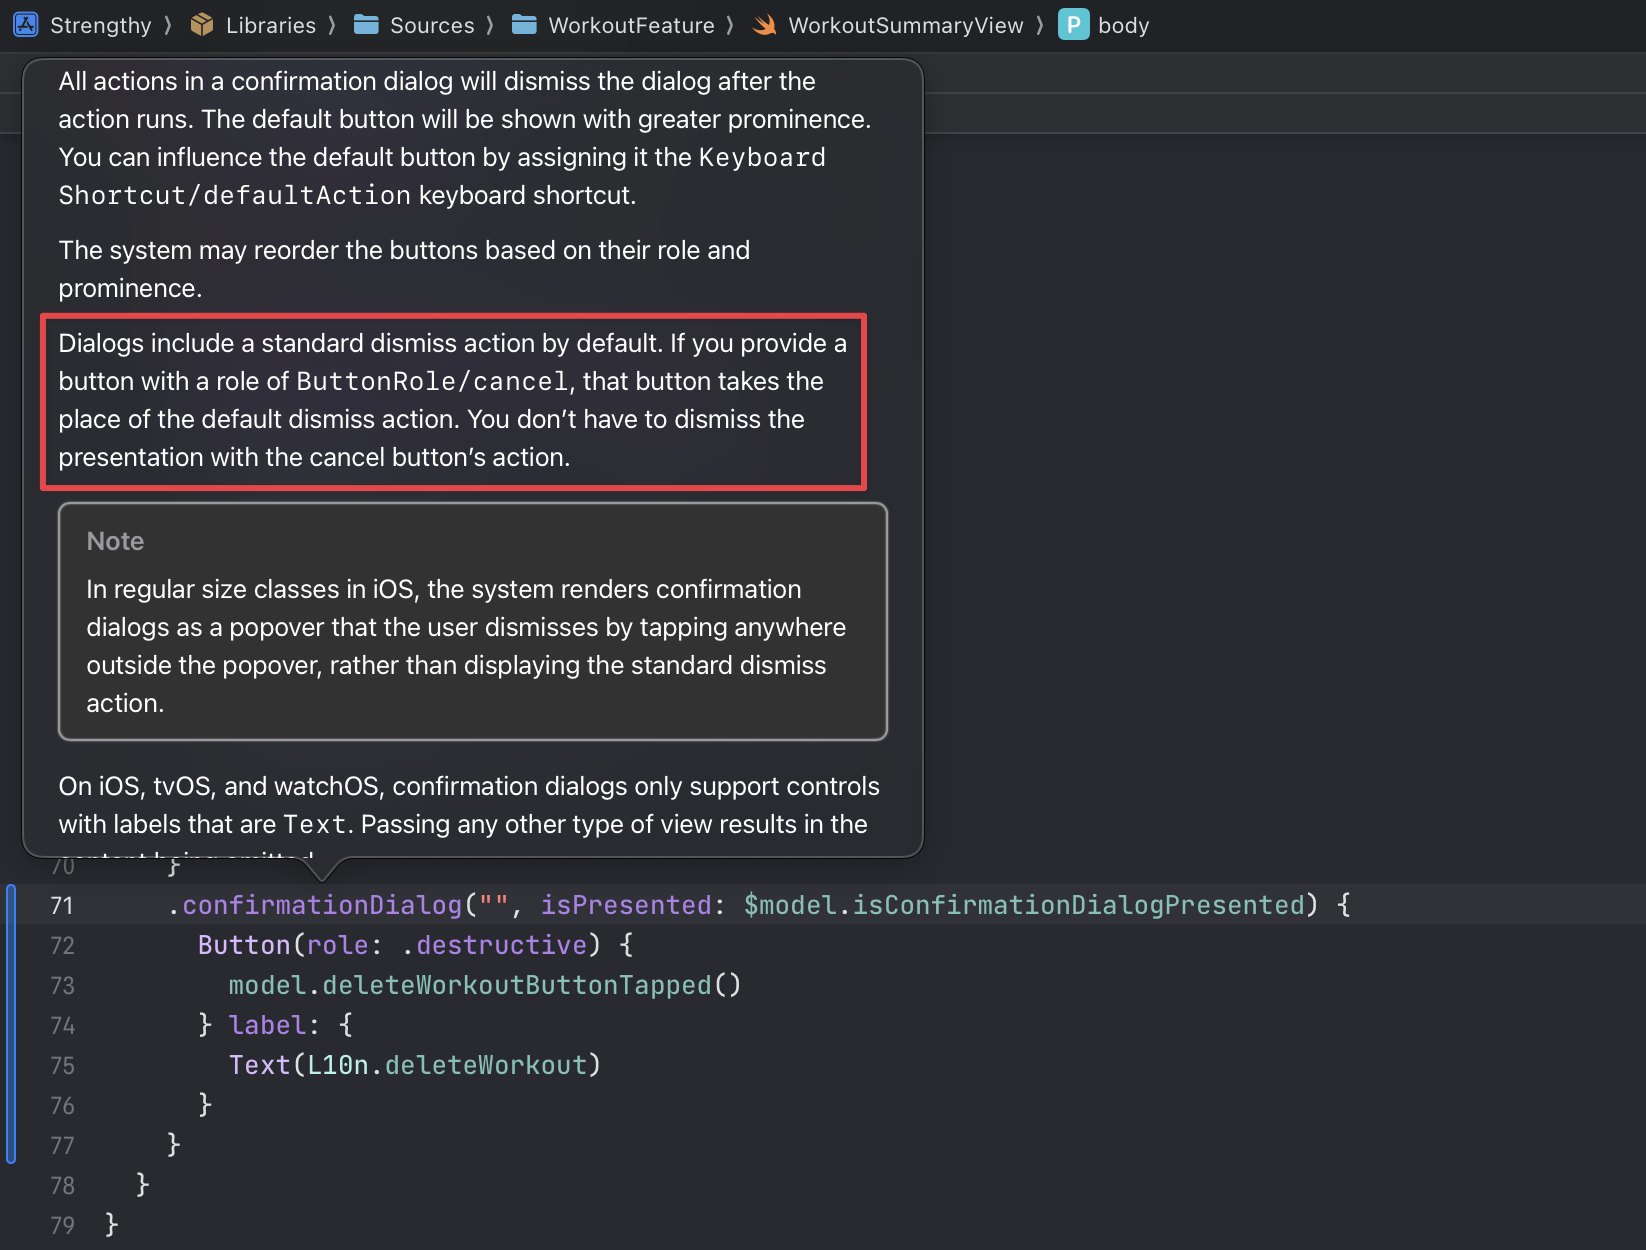Expand chevron after Libraries in breadcrumb
This screenshot has height=1250, width=1646.
[332, 25]
